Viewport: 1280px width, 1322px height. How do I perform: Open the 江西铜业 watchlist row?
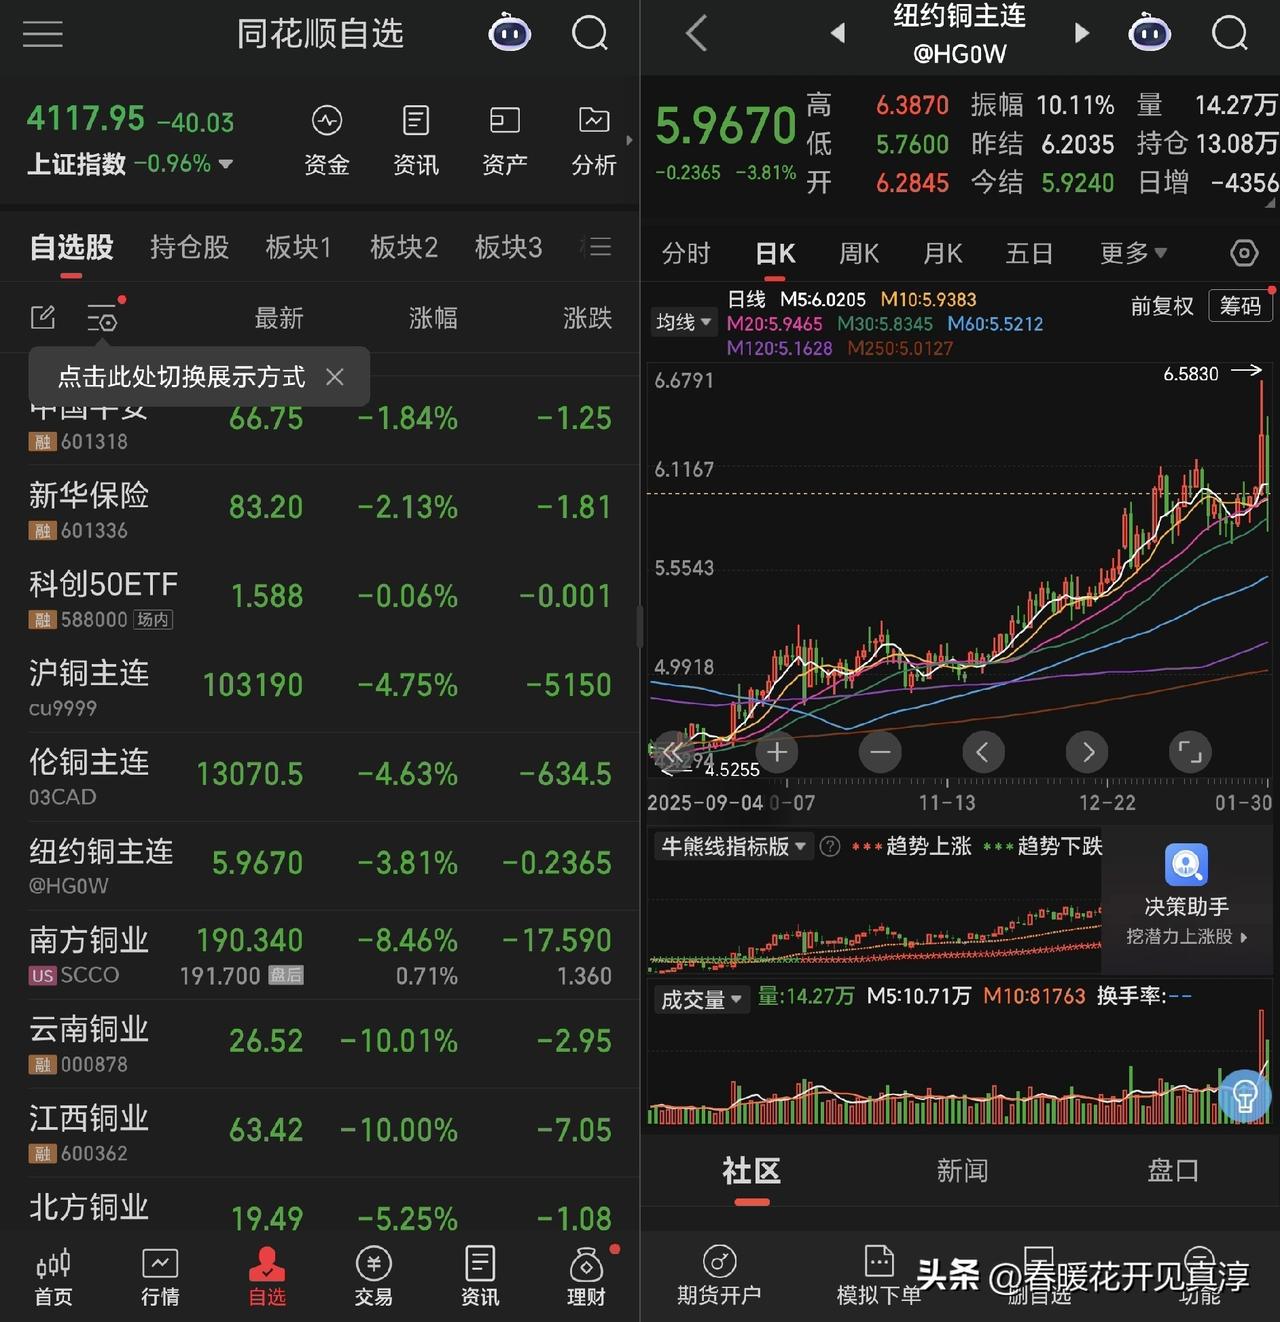click(320, 1133)
